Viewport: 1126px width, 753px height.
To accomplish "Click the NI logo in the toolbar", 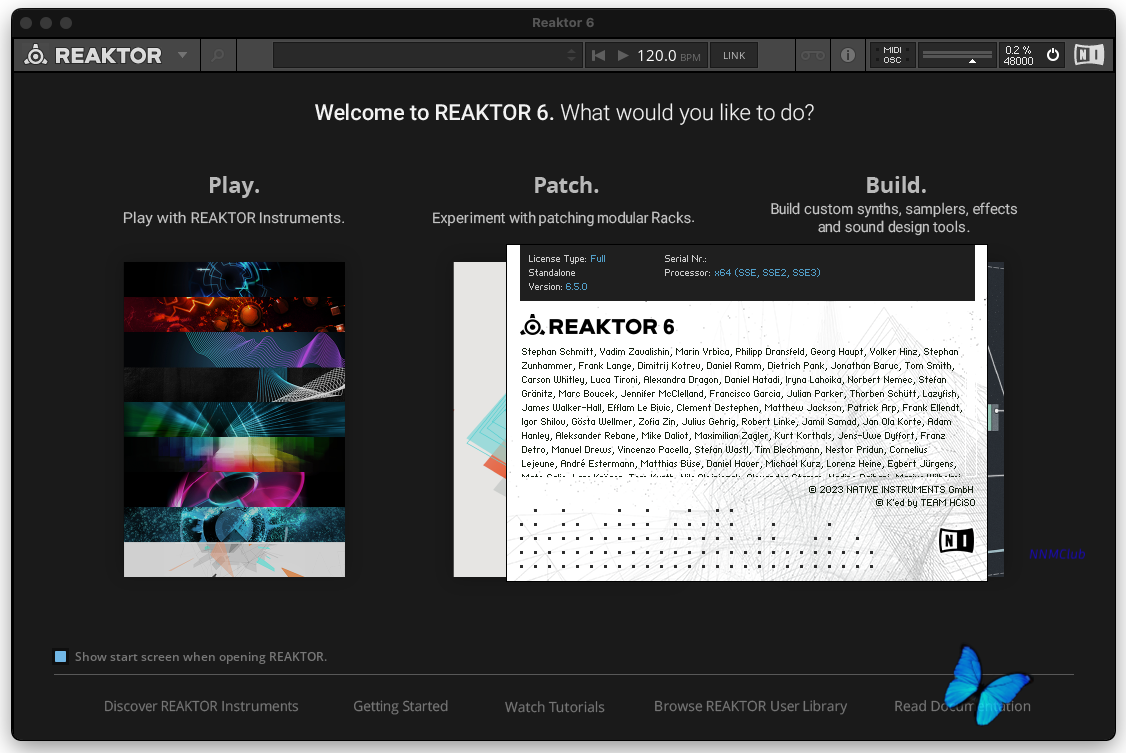I will click(x=1089, y=55).
